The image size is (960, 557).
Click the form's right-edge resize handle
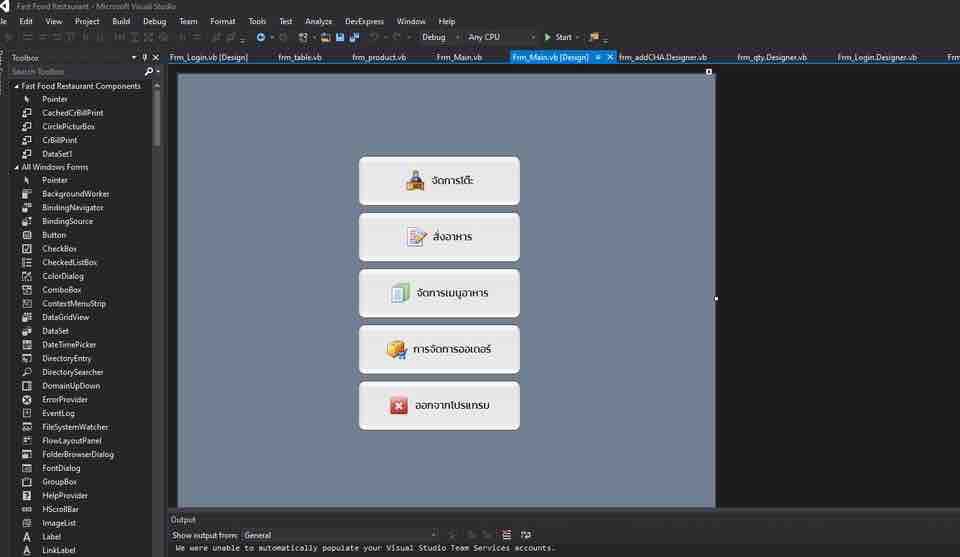(716, 299)
